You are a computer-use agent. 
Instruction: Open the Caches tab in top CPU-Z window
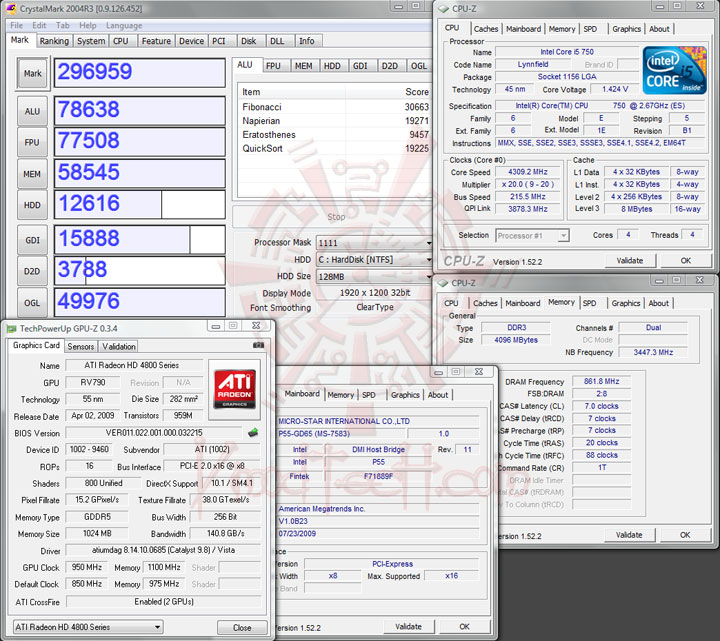[486, 29]
